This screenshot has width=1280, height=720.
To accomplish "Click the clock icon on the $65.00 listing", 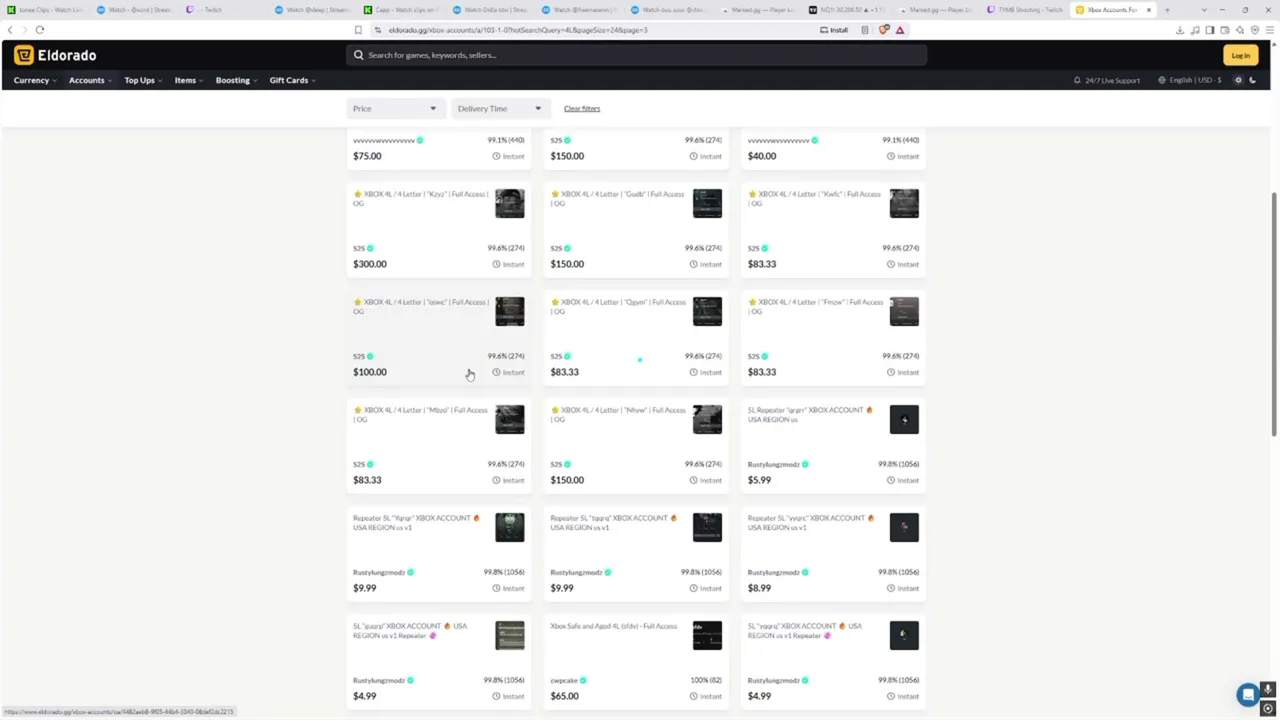I will tap(693, 696).
